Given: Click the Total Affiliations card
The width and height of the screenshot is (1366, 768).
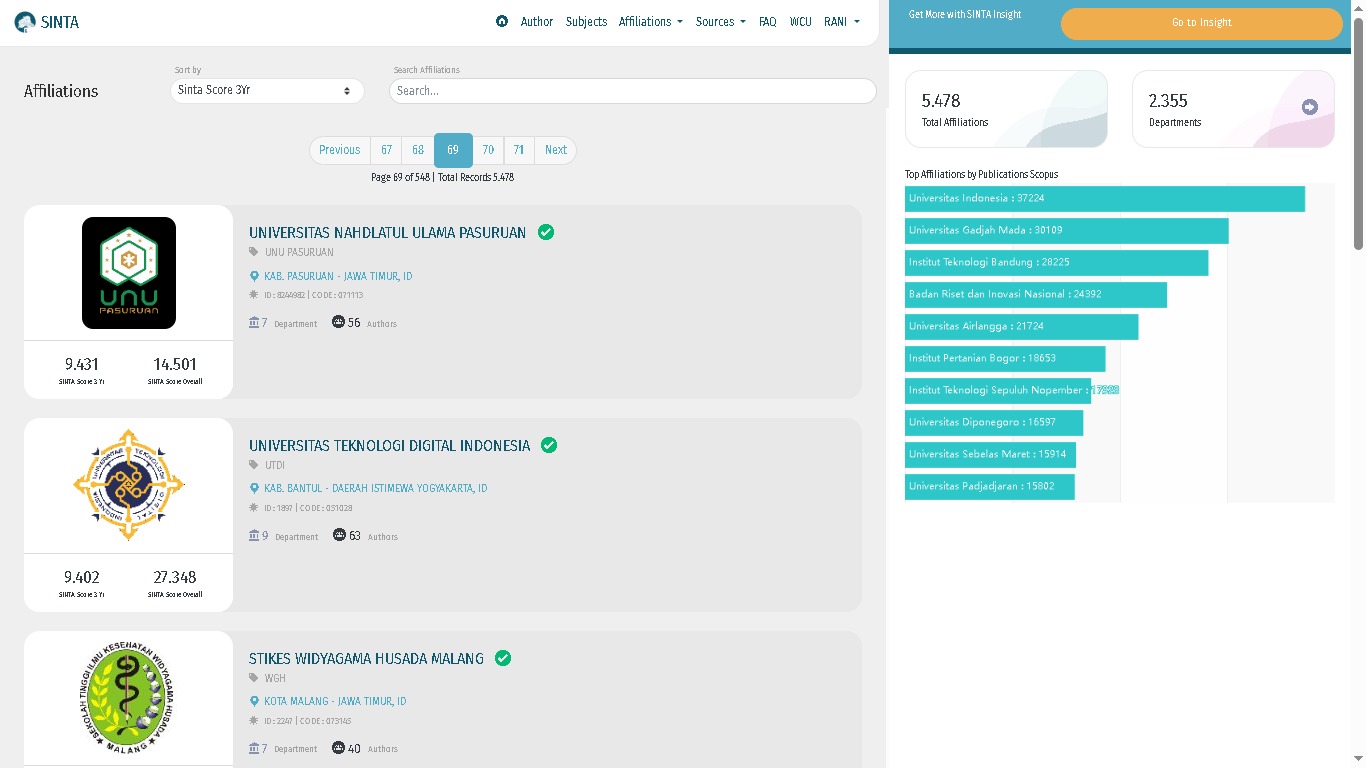Looking at the screenshot, I should (1006, 109).
